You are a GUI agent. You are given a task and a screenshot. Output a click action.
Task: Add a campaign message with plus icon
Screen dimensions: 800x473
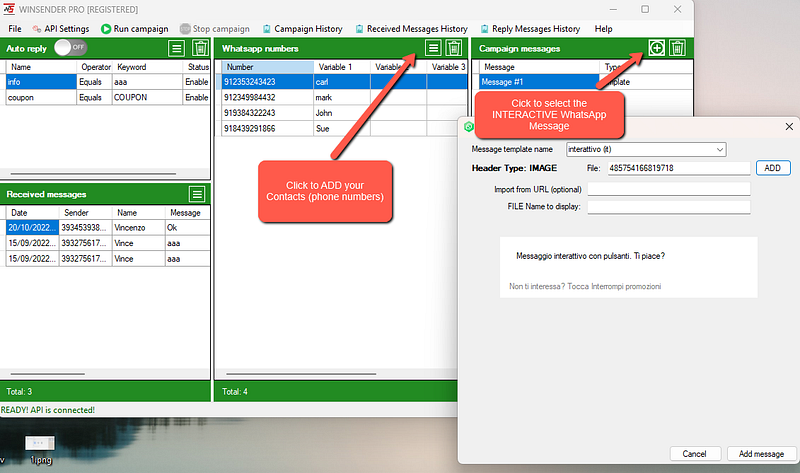[657, 48]
